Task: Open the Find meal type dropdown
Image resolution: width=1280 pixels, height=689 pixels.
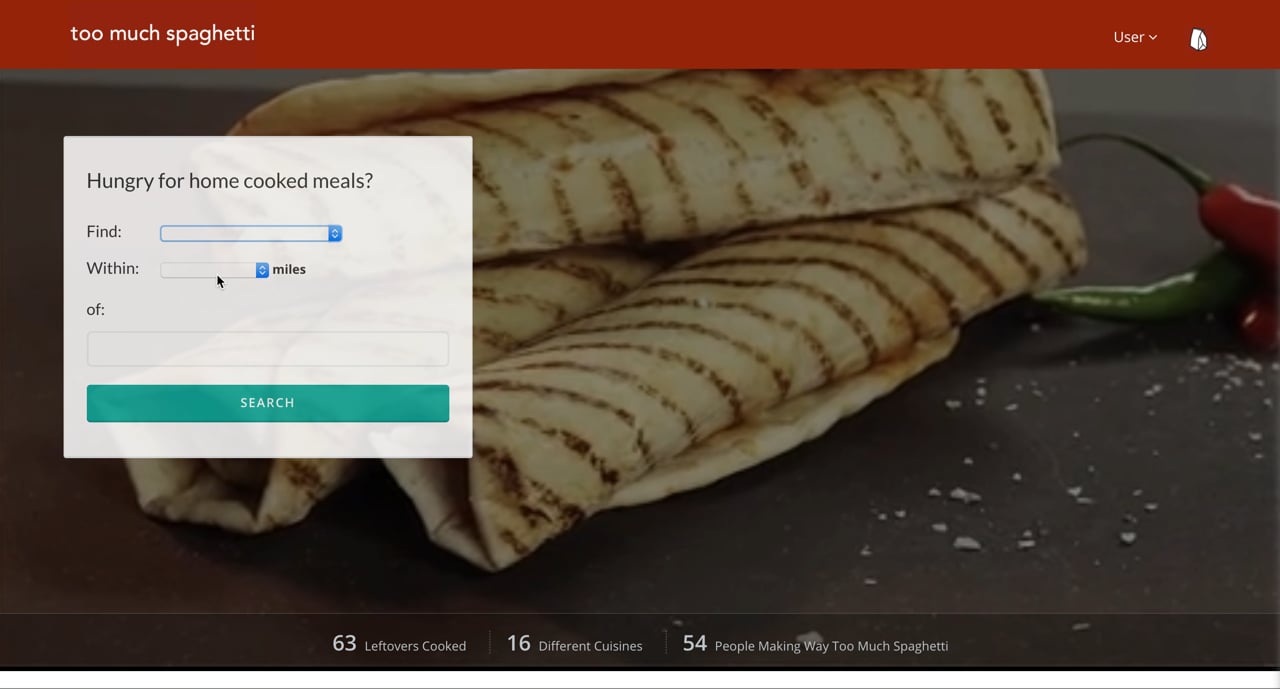Action: tap(251, 233)
